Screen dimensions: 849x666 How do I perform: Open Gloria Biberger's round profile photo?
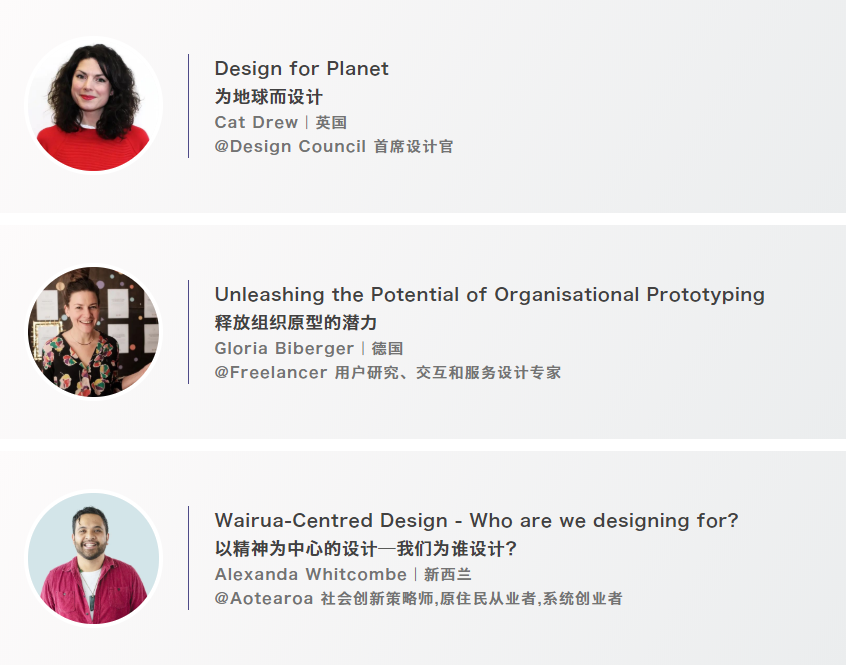[94, 331]
